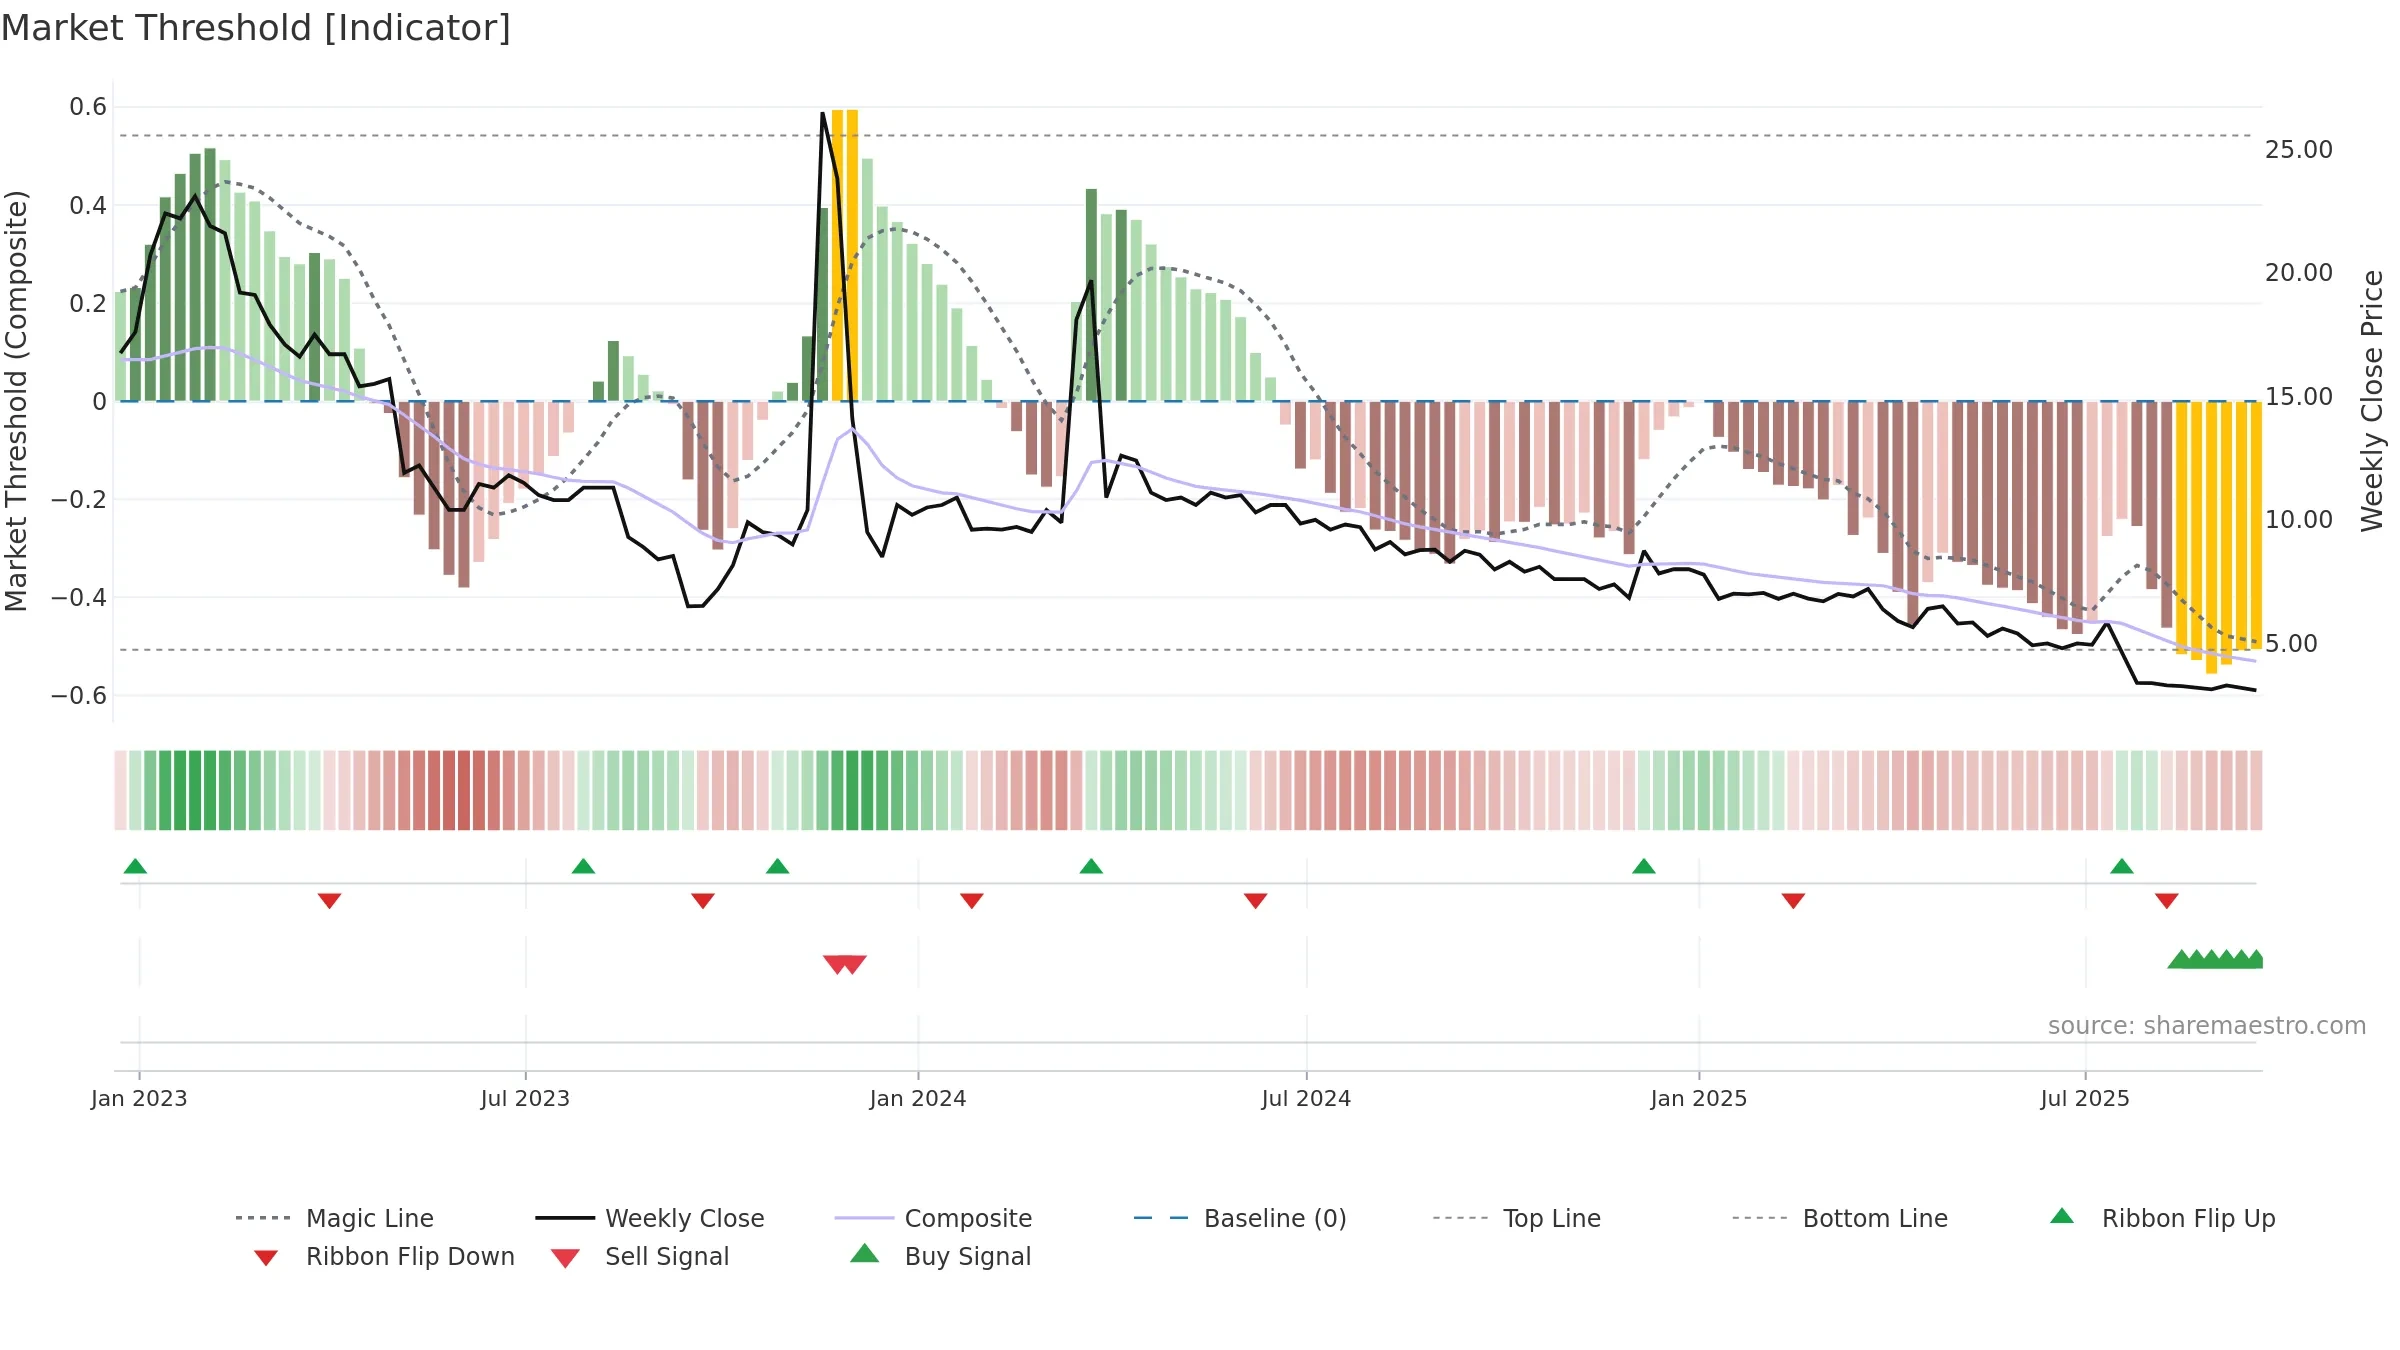Toggle the Weekly Close legend entry
This screenshot has width=2400, height=1350.
tap(650, 1218)
